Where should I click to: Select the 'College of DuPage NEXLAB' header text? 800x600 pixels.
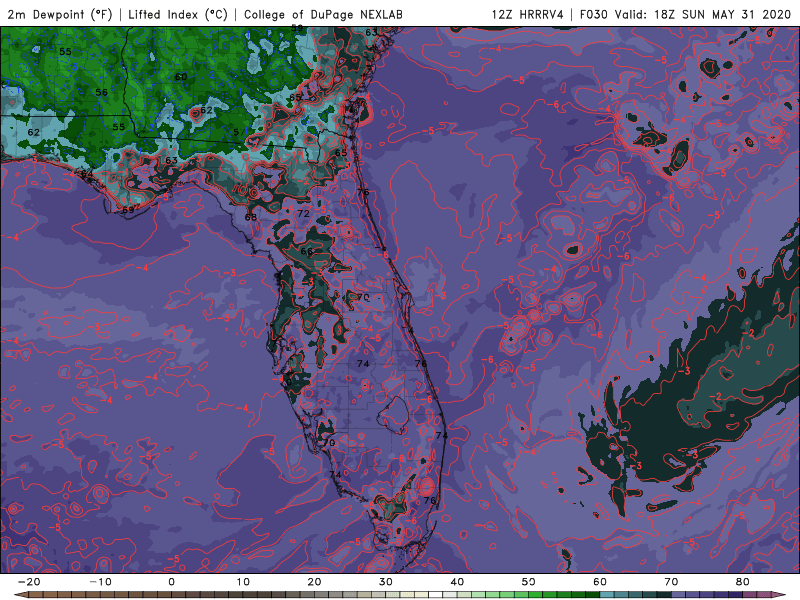323,14
